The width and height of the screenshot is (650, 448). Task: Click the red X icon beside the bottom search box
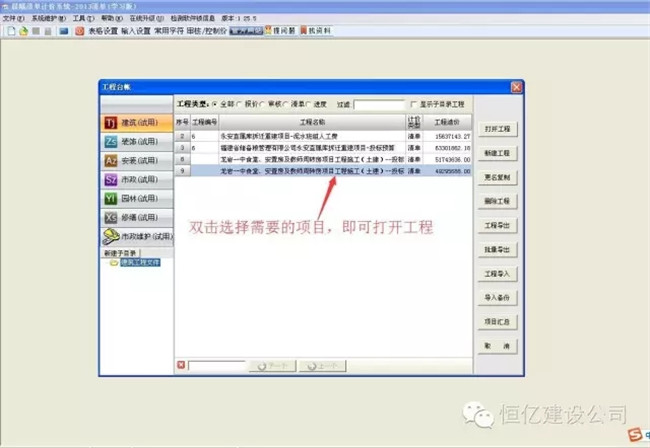pos(181,365)
